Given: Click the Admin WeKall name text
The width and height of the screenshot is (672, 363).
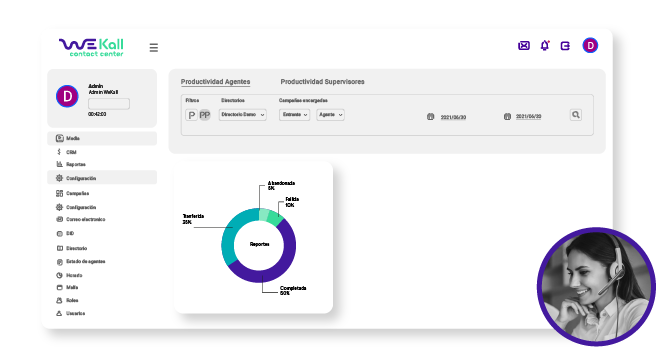Looking at the screenshot, I should (103, 92).
